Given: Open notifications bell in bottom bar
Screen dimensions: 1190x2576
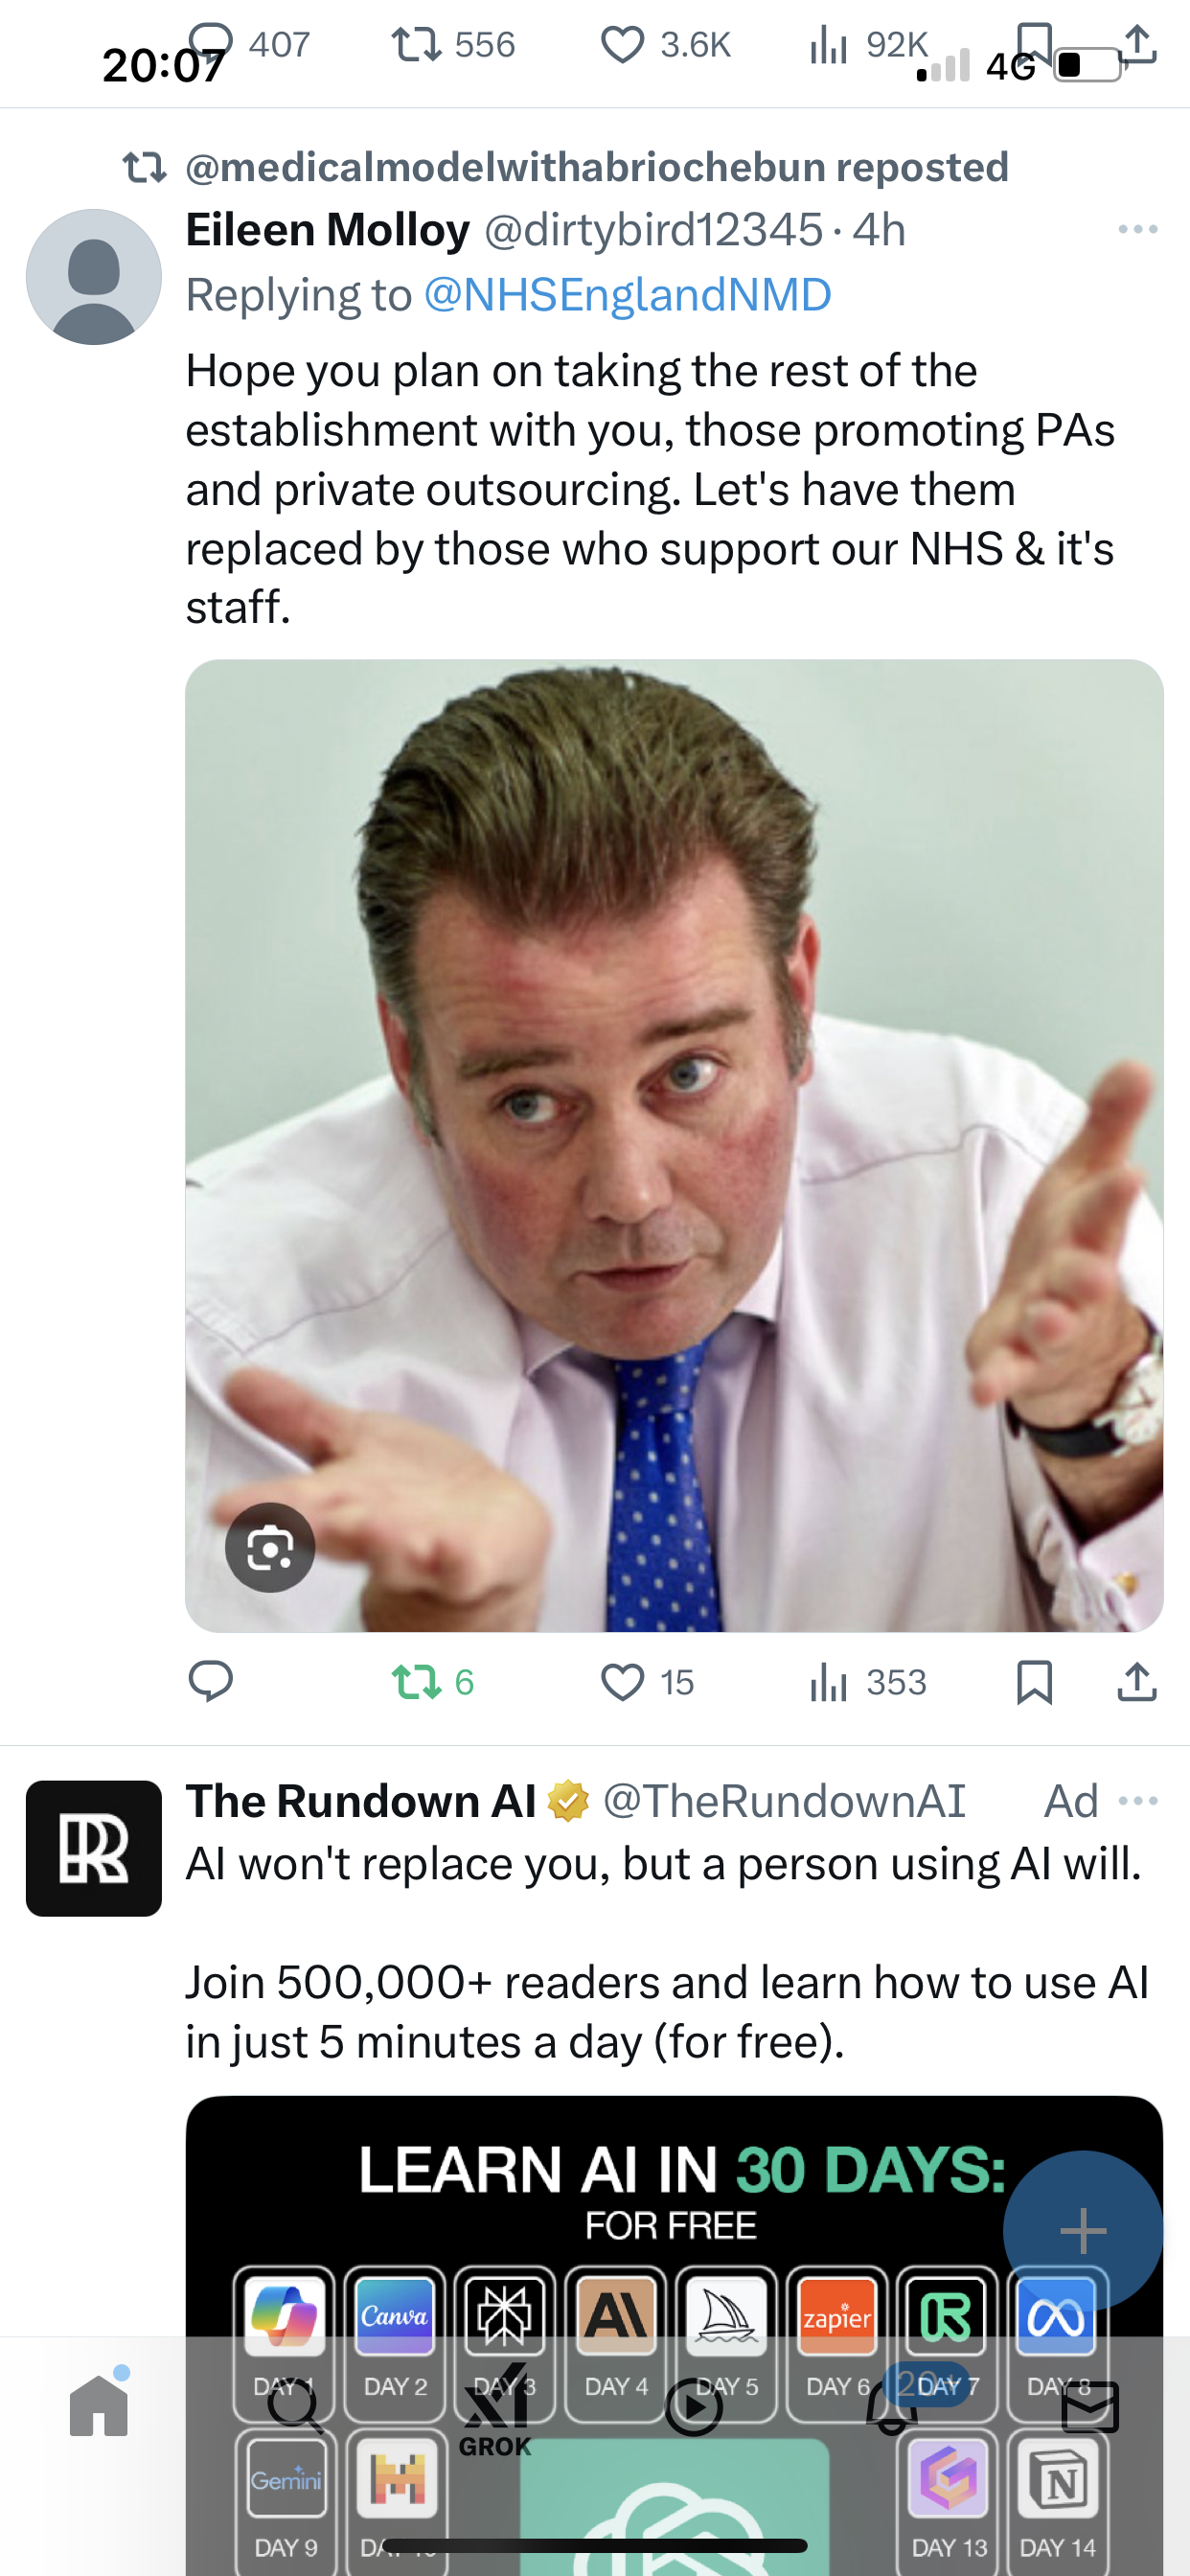Looking at the screenshot, I should (892, 2405).
